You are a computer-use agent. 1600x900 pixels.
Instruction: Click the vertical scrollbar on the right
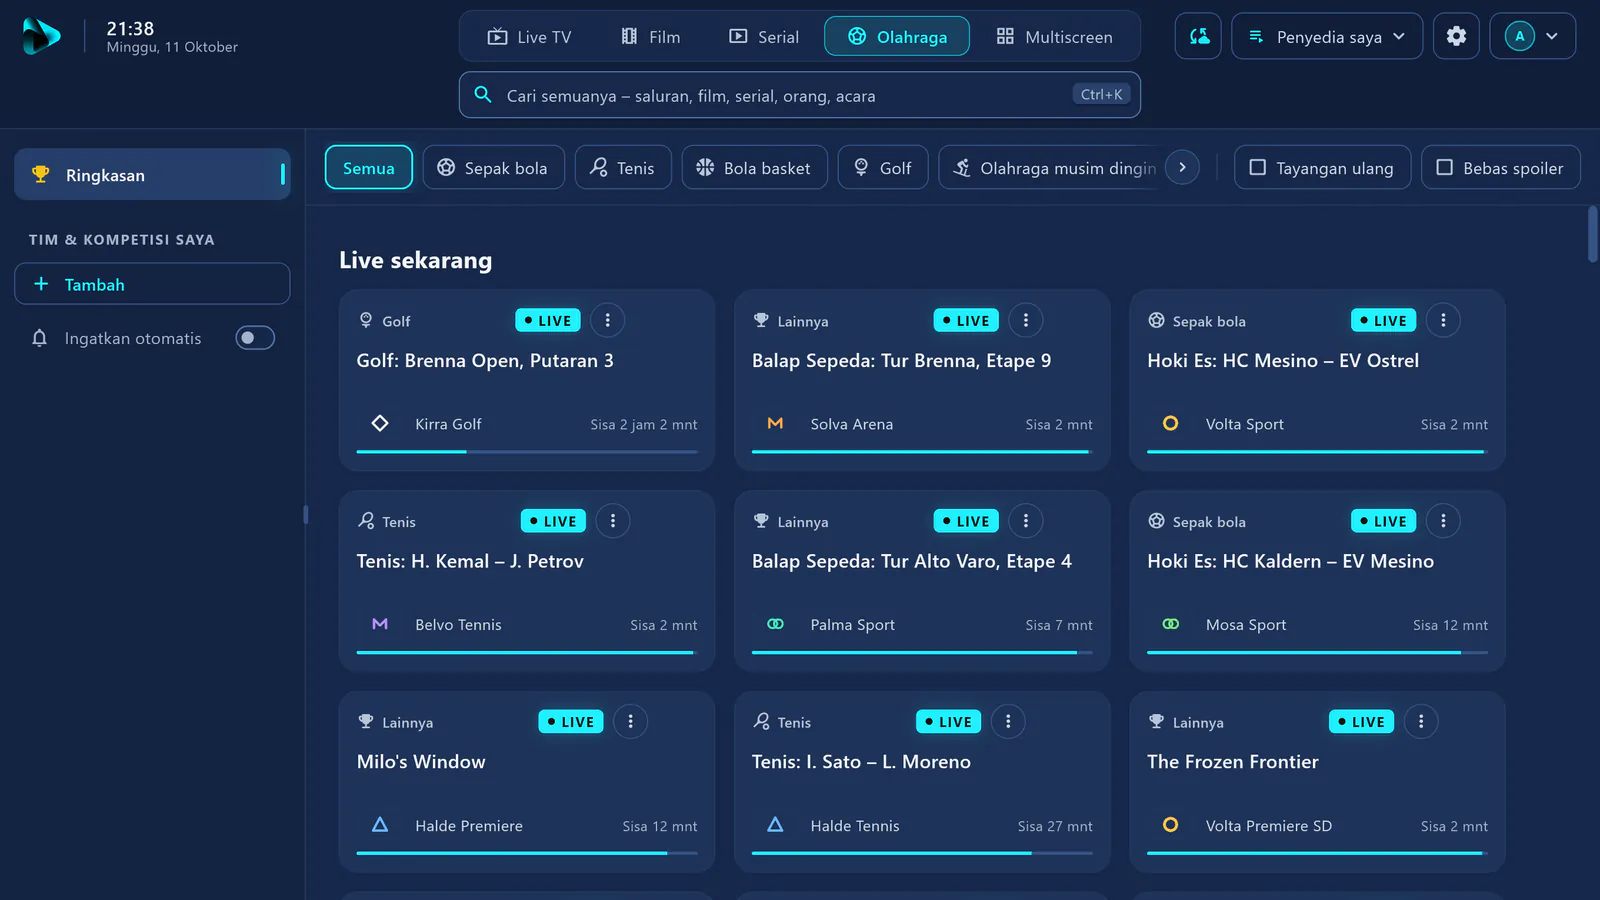tap(1593, 234)
